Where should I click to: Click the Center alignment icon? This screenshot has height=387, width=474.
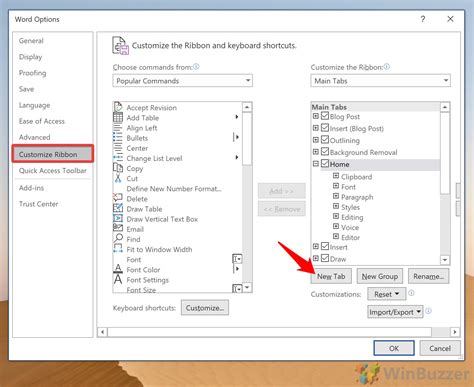tap(118, 148)
